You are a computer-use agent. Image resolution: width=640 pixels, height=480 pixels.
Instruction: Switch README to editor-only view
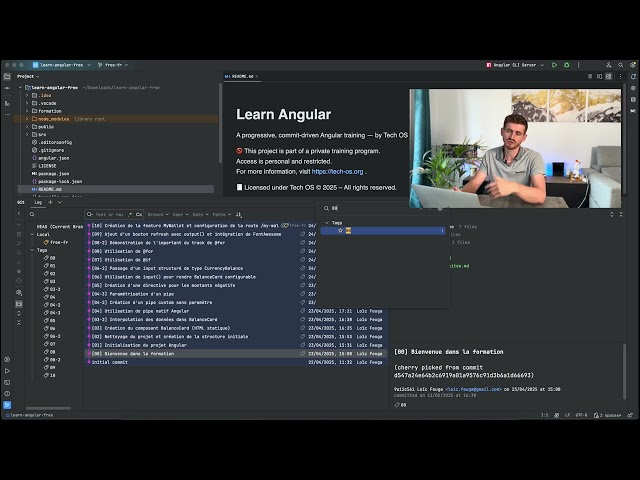(x=590, y=76)
